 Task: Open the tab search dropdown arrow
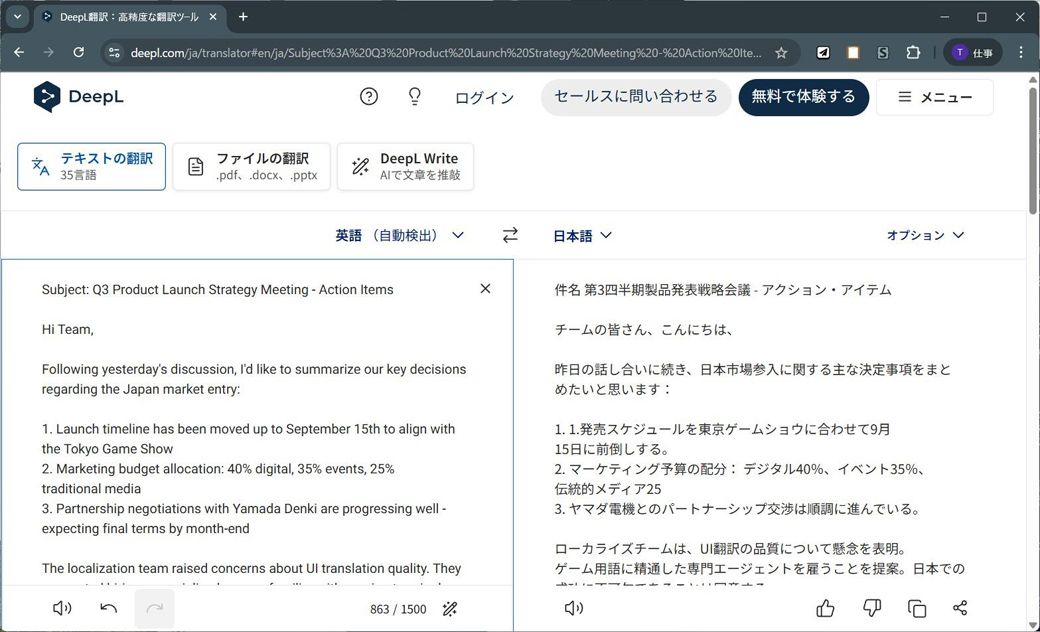(17, 17)
